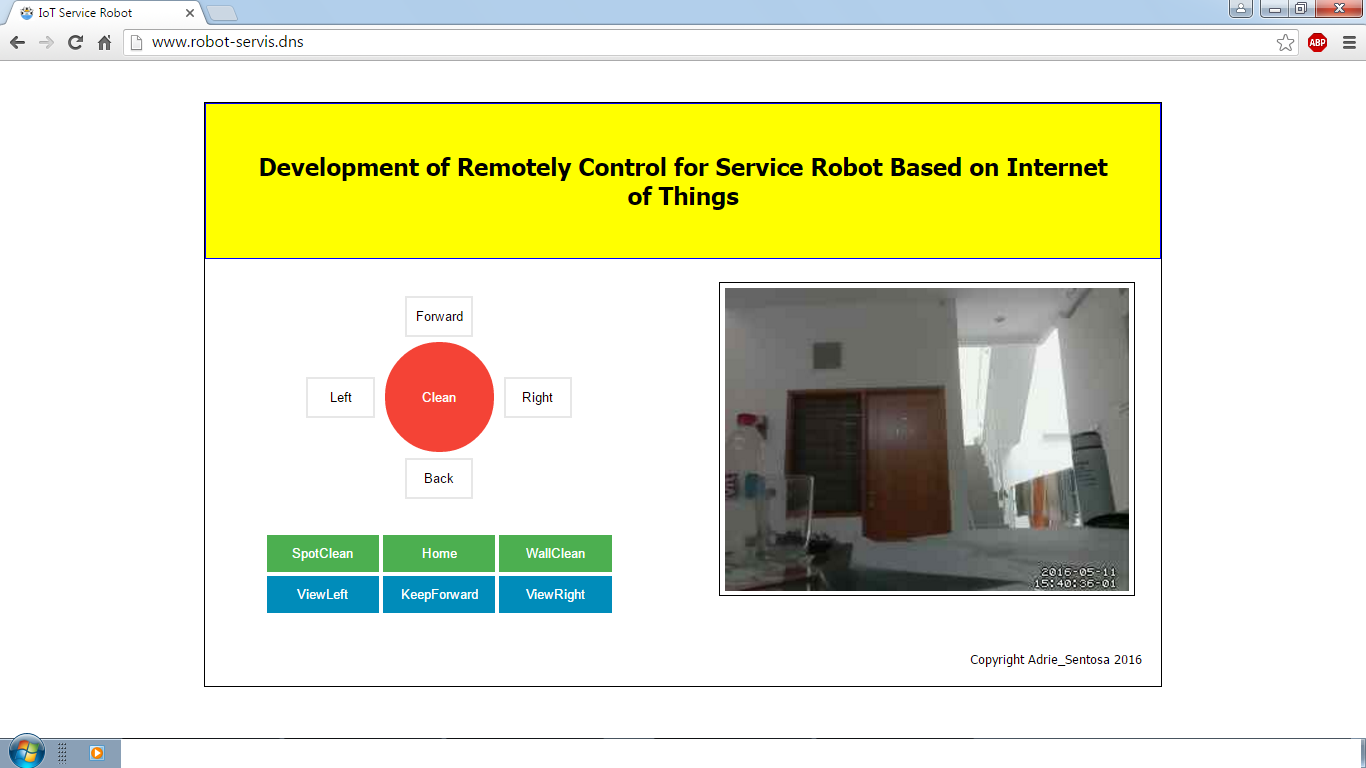Activate SpotClean mode
1366x768 pixels.
[x=323, y=553]
